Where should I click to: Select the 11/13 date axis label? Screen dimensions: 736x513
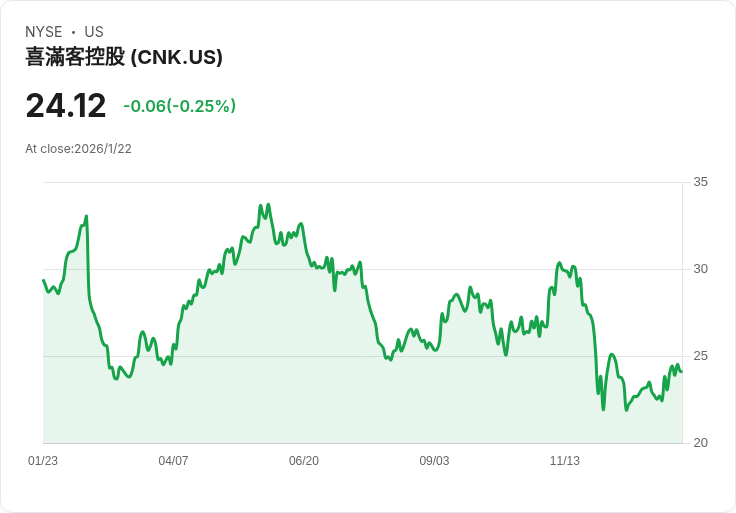565,461
